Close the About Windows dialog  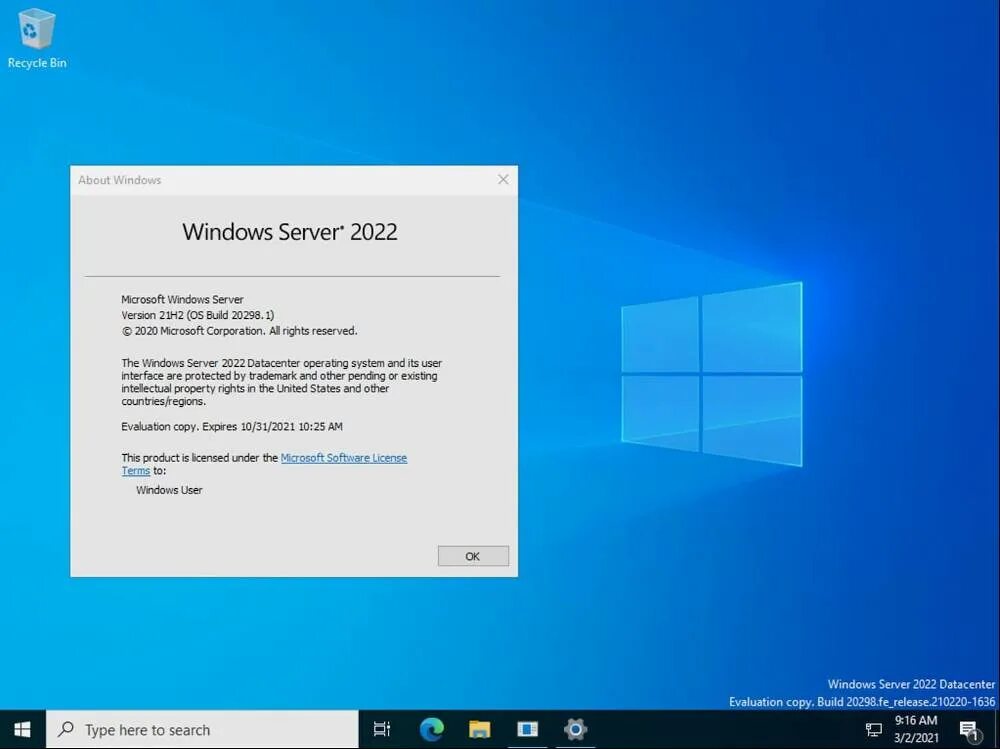503,179
